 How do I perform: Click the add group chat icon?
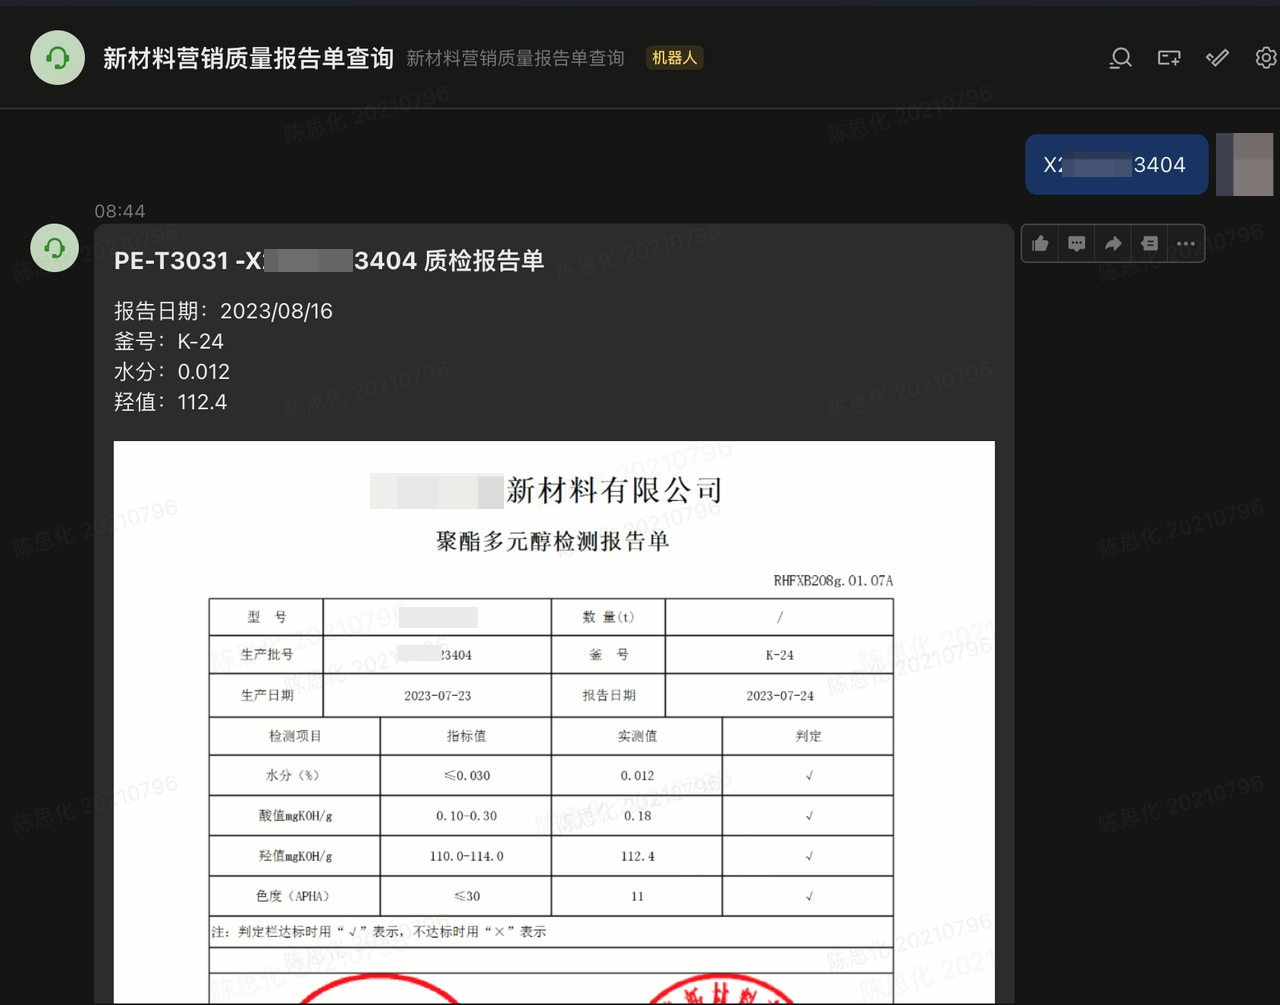[x=1169, y=58]
